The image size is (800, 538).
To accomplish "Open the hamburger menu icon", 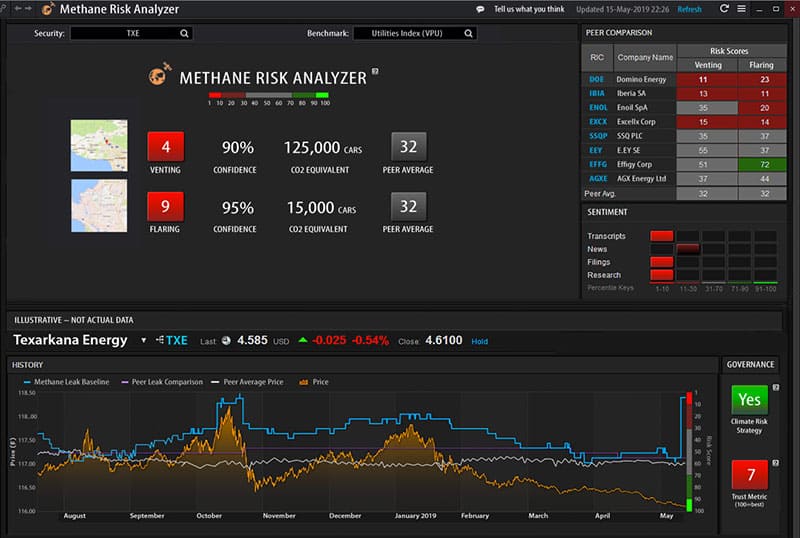I will (741, 9).
